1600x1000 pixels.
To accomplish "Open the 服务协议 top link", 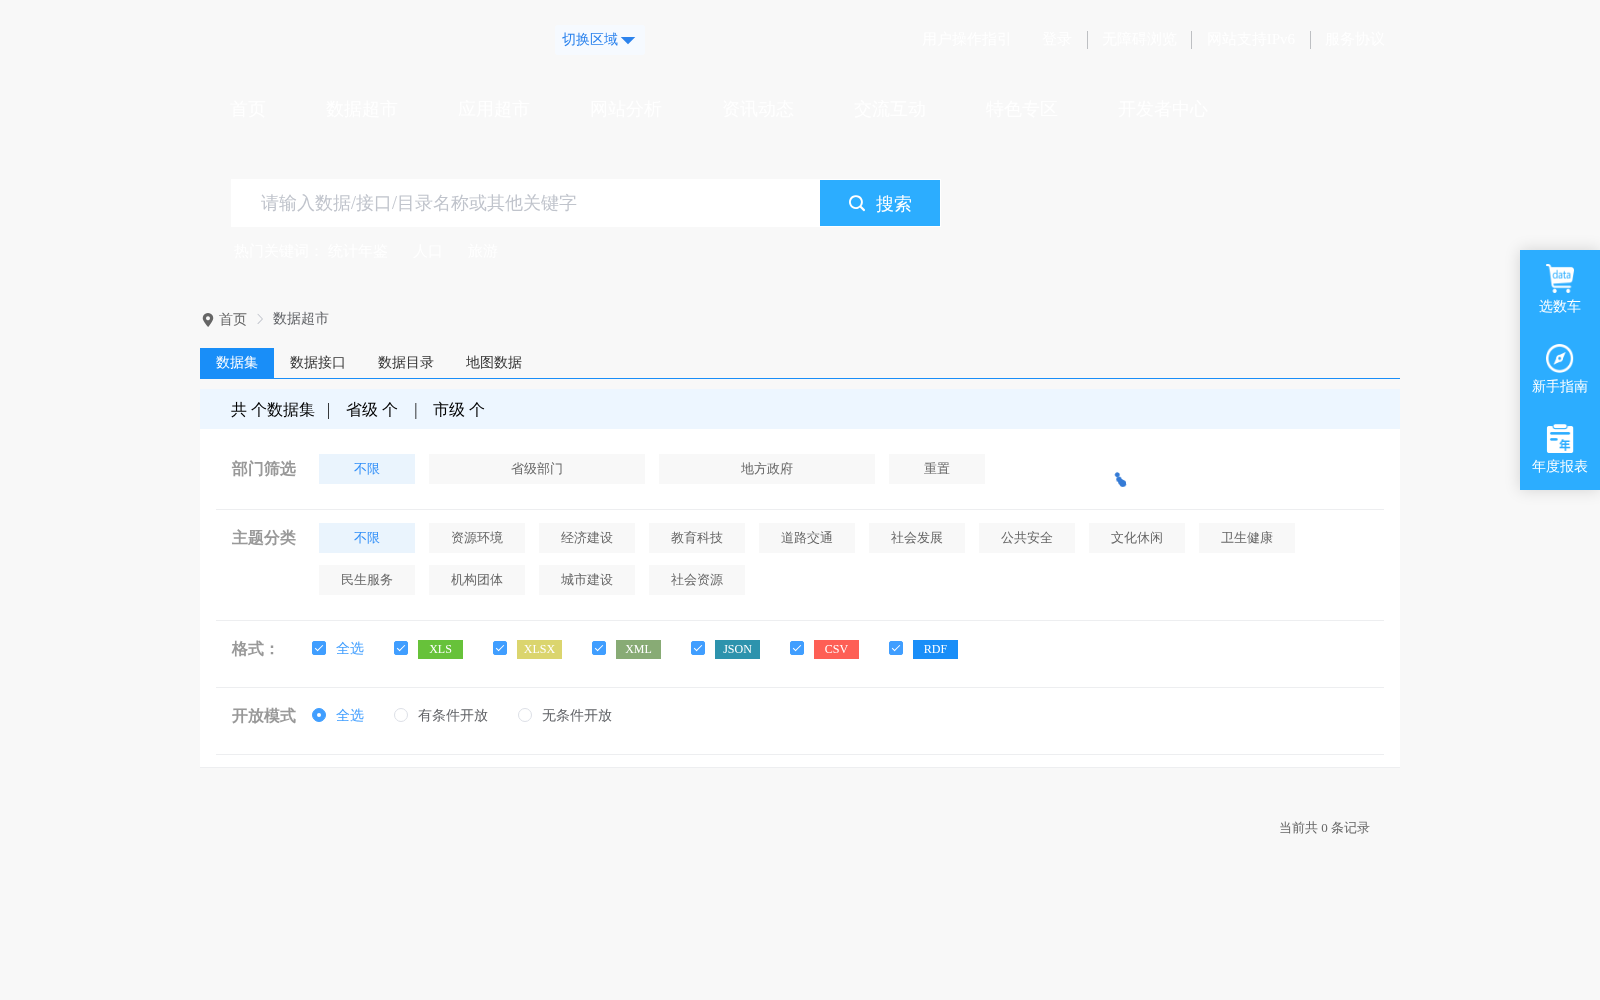I will [x=1355, y=40].
